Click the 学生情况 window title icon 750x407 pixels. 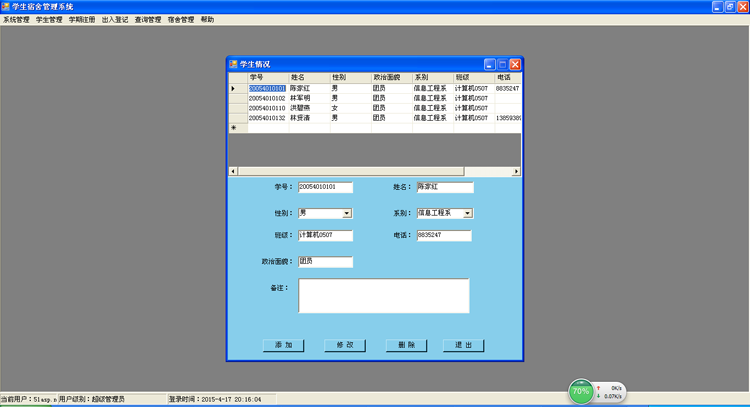234,64
